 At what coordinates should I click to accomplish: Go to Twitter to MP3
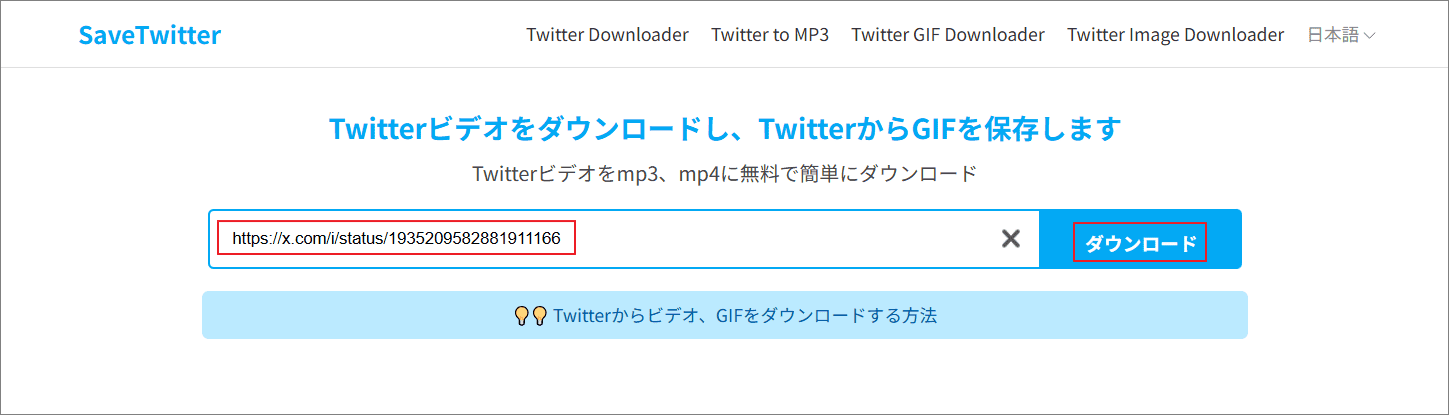tap(770, 35)
